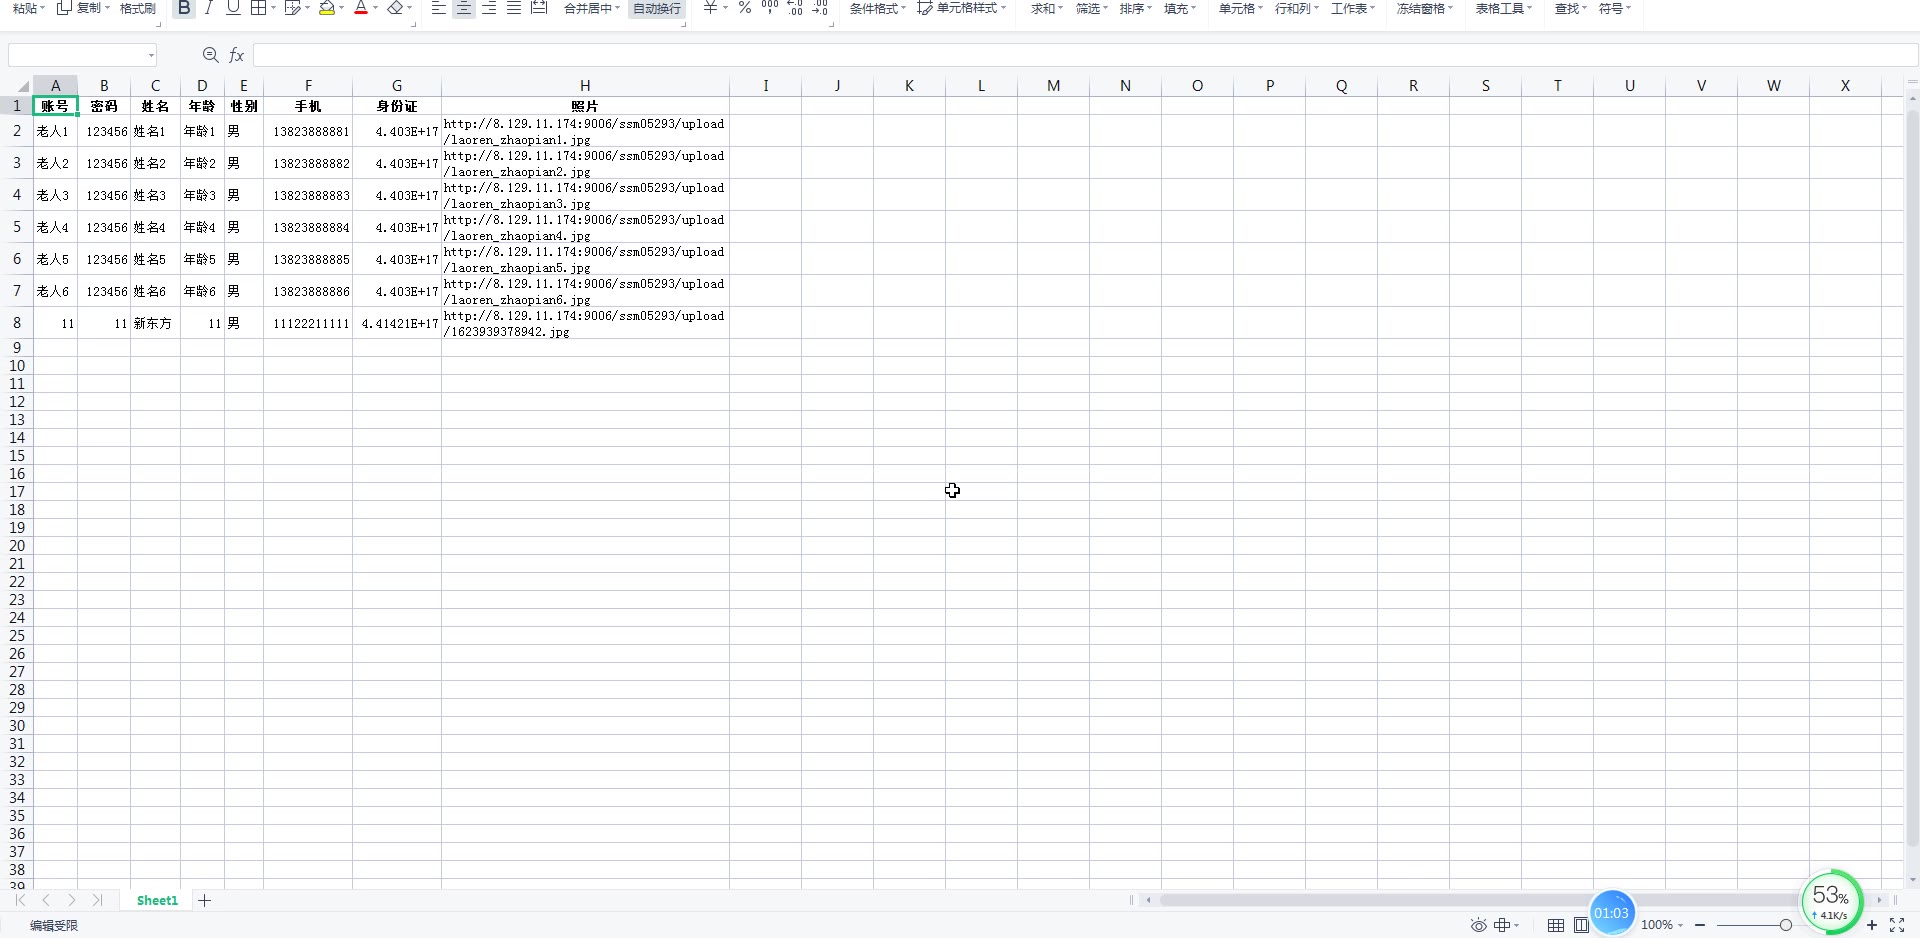Select the 照片 header cell
This screenshot has width=1920, height=938.
point(585,106)
